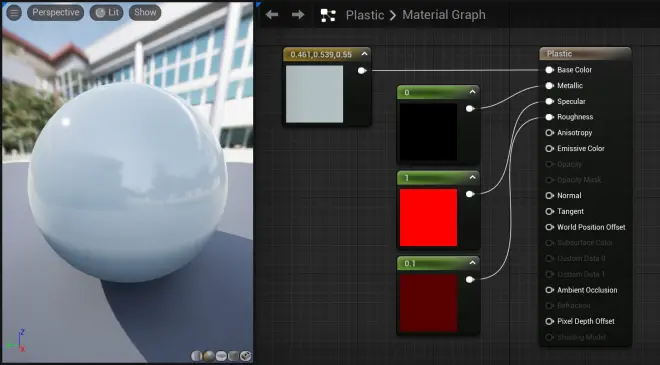
Task: Set preview mesh to sphere
Action: pos(209,356)
